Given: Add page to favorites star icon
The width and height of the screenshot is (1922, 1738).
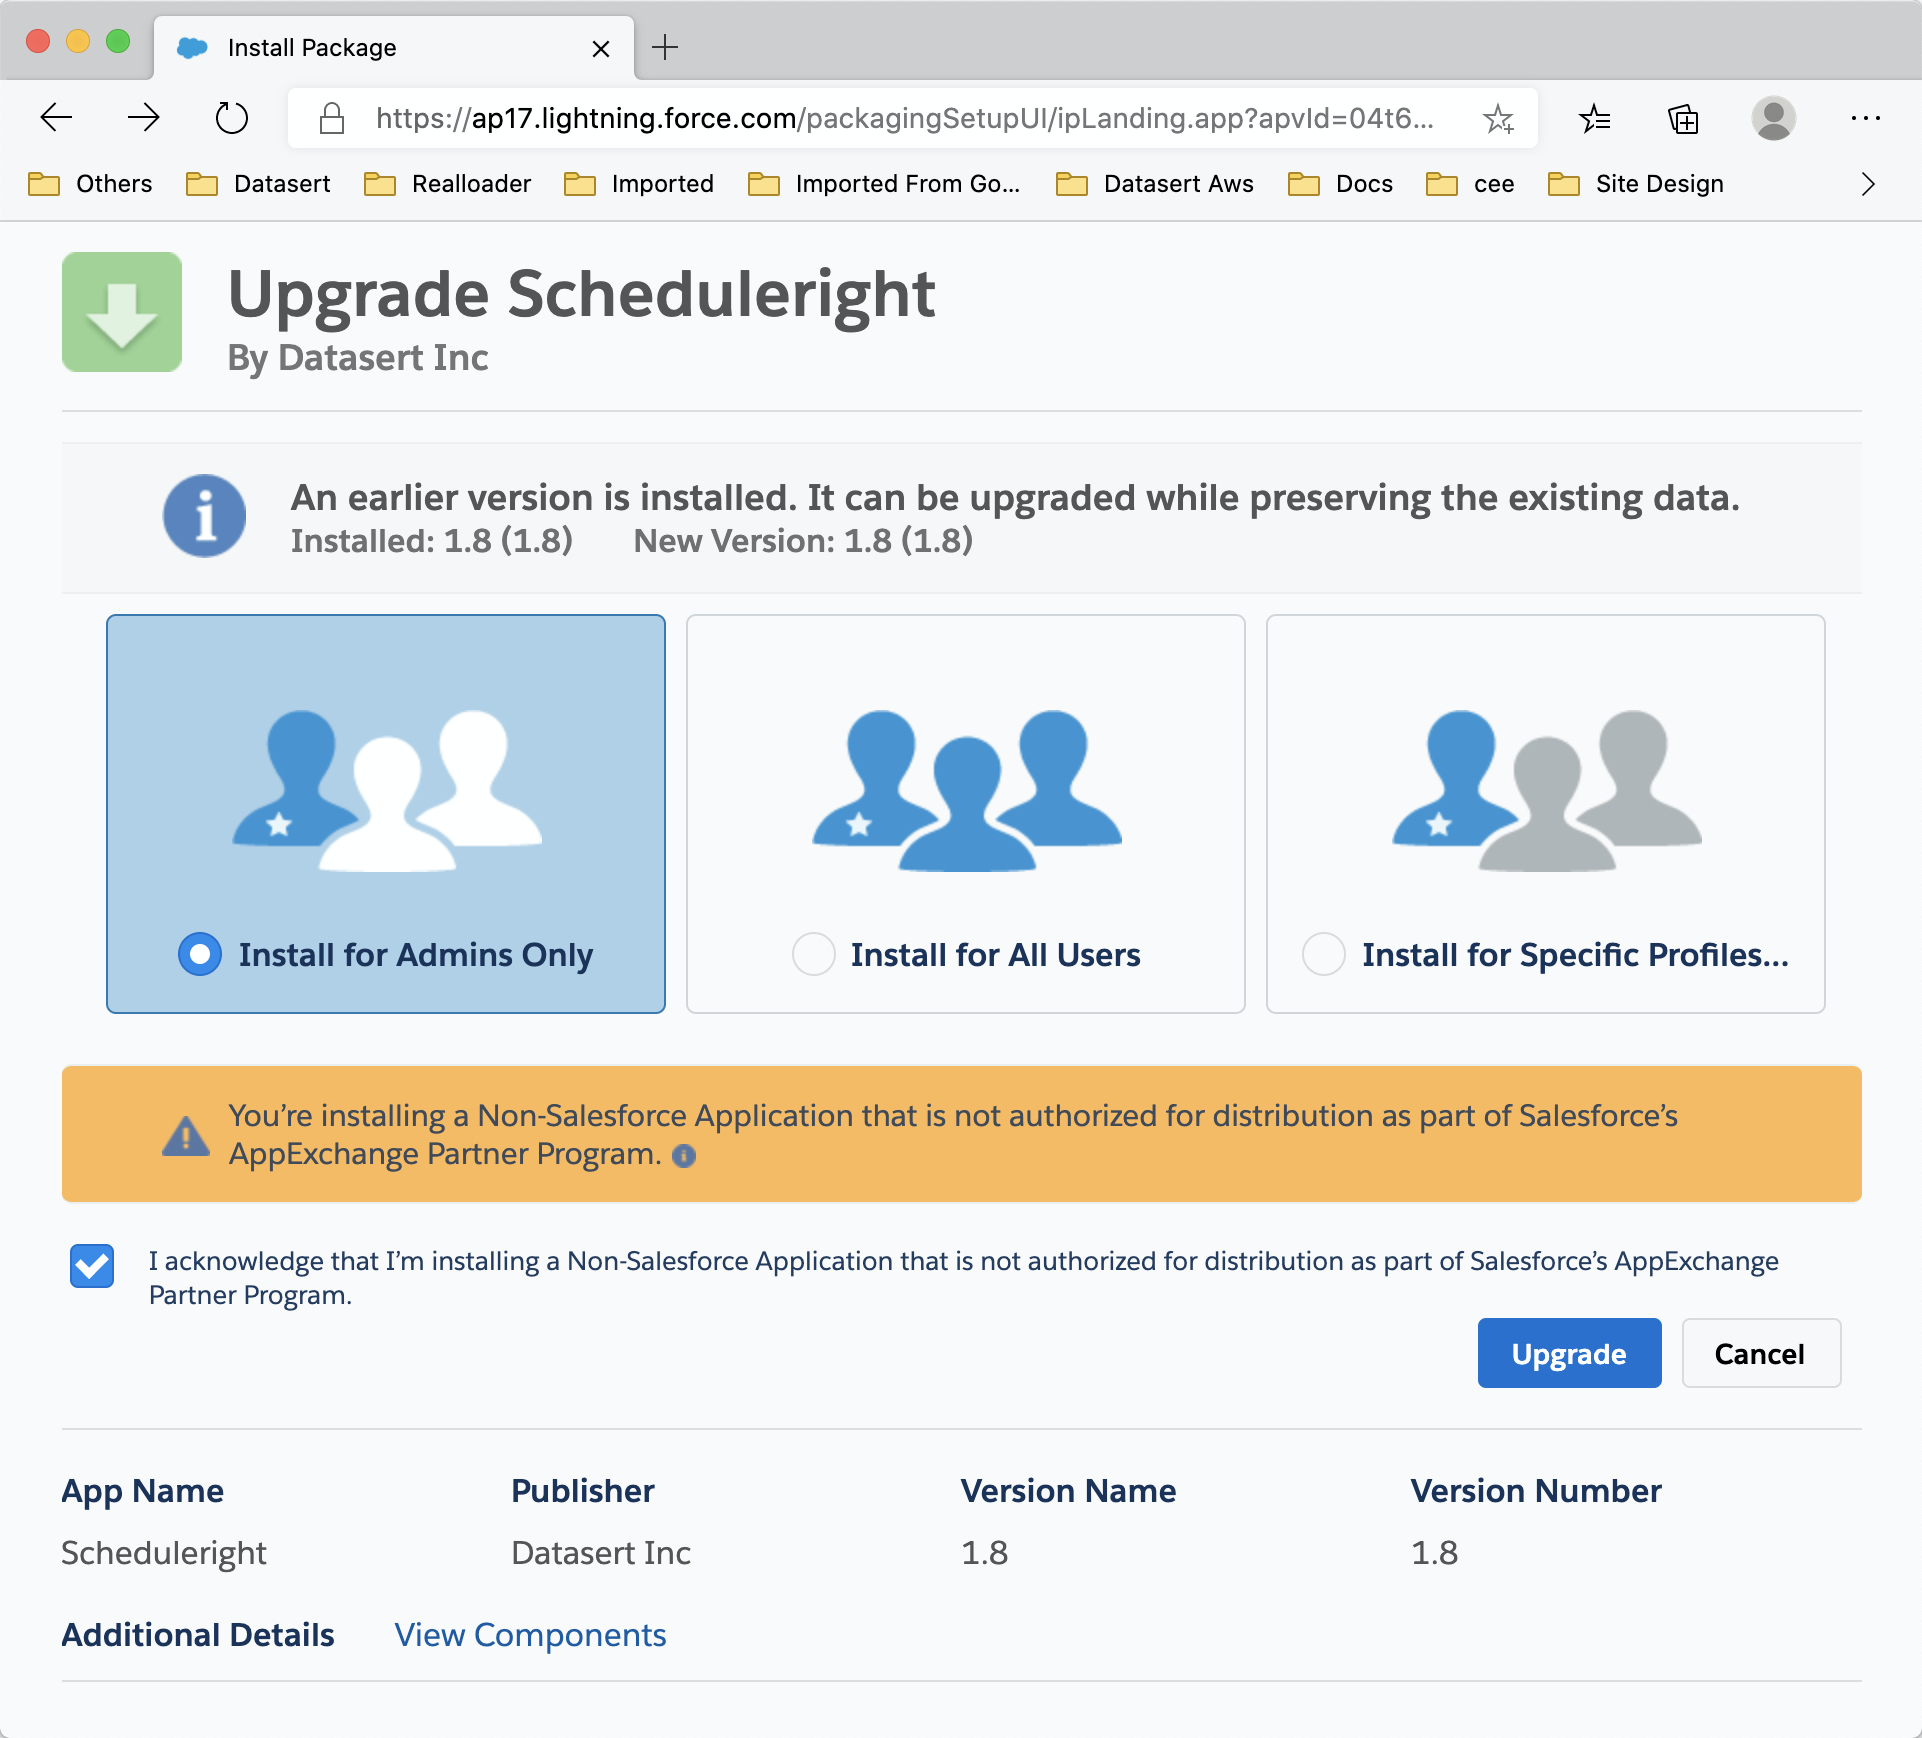Looking at the screenshot, I should (x=1498, y=119).
